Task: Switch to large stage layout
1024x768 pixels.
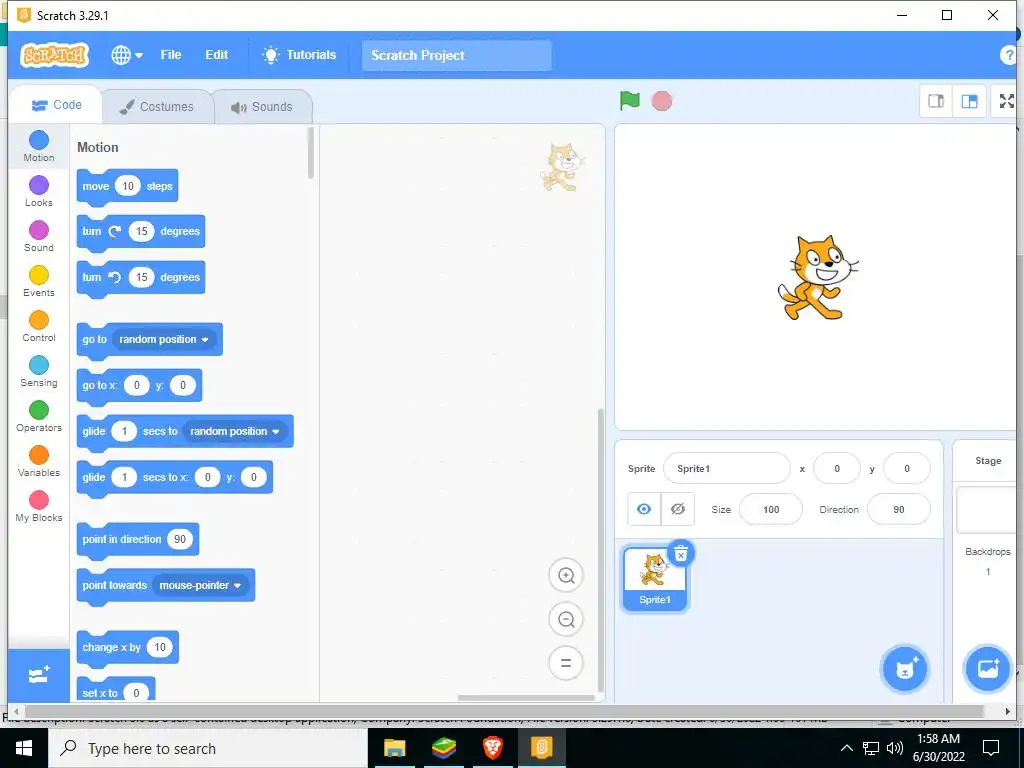Action: click(969, 101)
